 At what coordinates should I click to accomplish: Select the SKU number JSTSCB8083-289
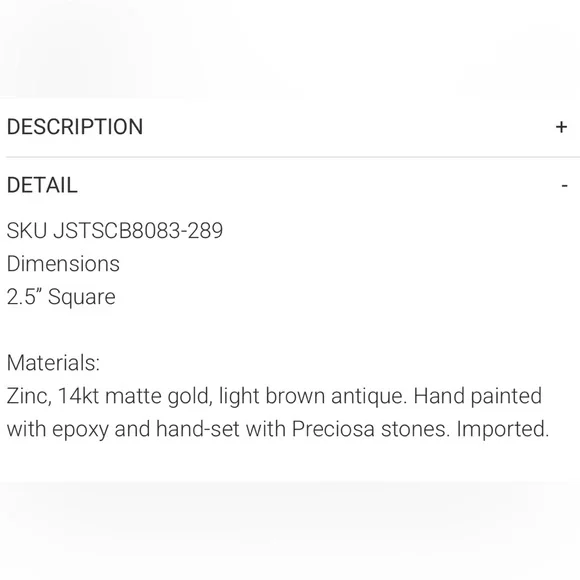click(138, 230)
